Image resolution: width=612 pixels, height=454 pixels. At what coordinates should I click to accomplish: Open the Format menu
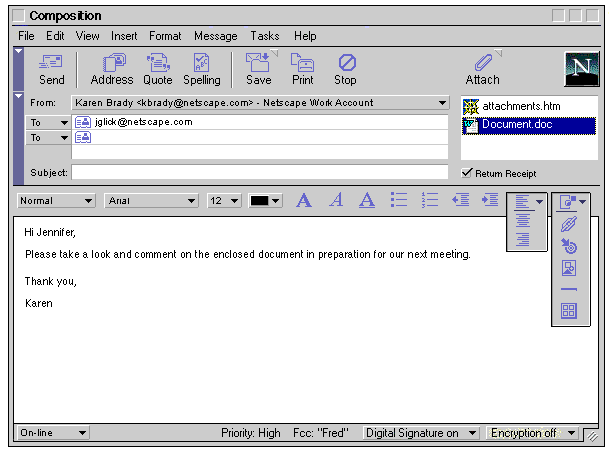(165, 36)
